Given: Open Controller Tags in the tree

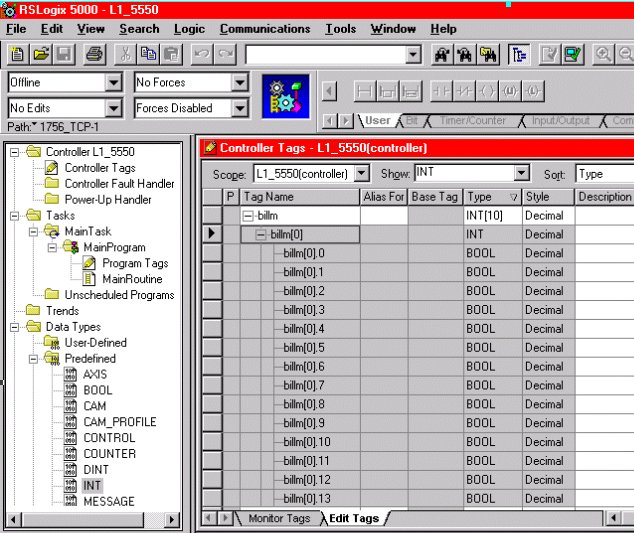Looking at the screenshot, I should (x=100, y=168).
